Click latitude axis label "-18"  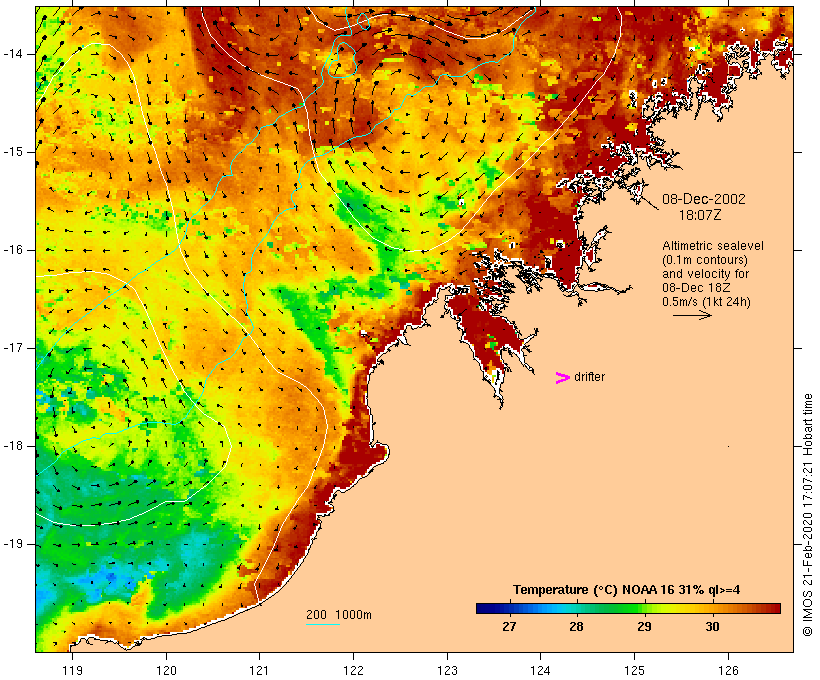coord(13,446)
